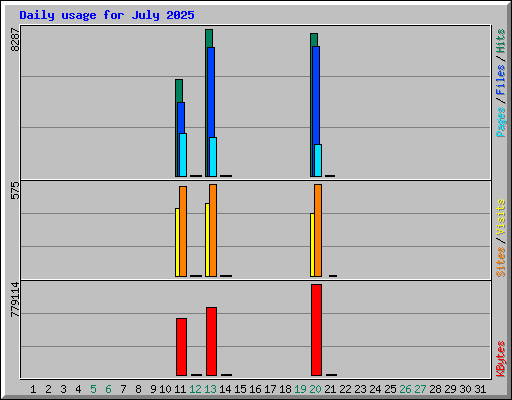
Task: Click the blue Files bar for day 20
Action: [316, 111]
